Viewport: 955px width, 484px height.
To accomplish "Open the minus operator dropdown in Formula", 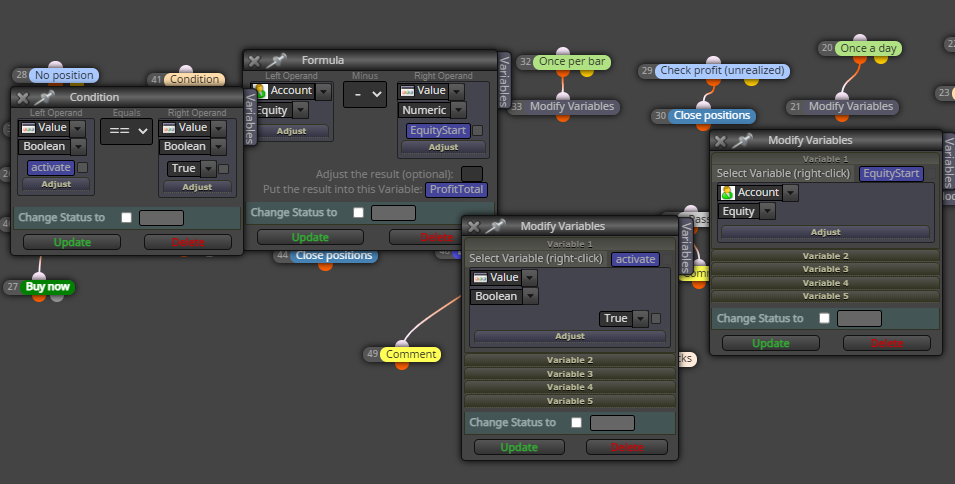I will [x=365, y=94].
